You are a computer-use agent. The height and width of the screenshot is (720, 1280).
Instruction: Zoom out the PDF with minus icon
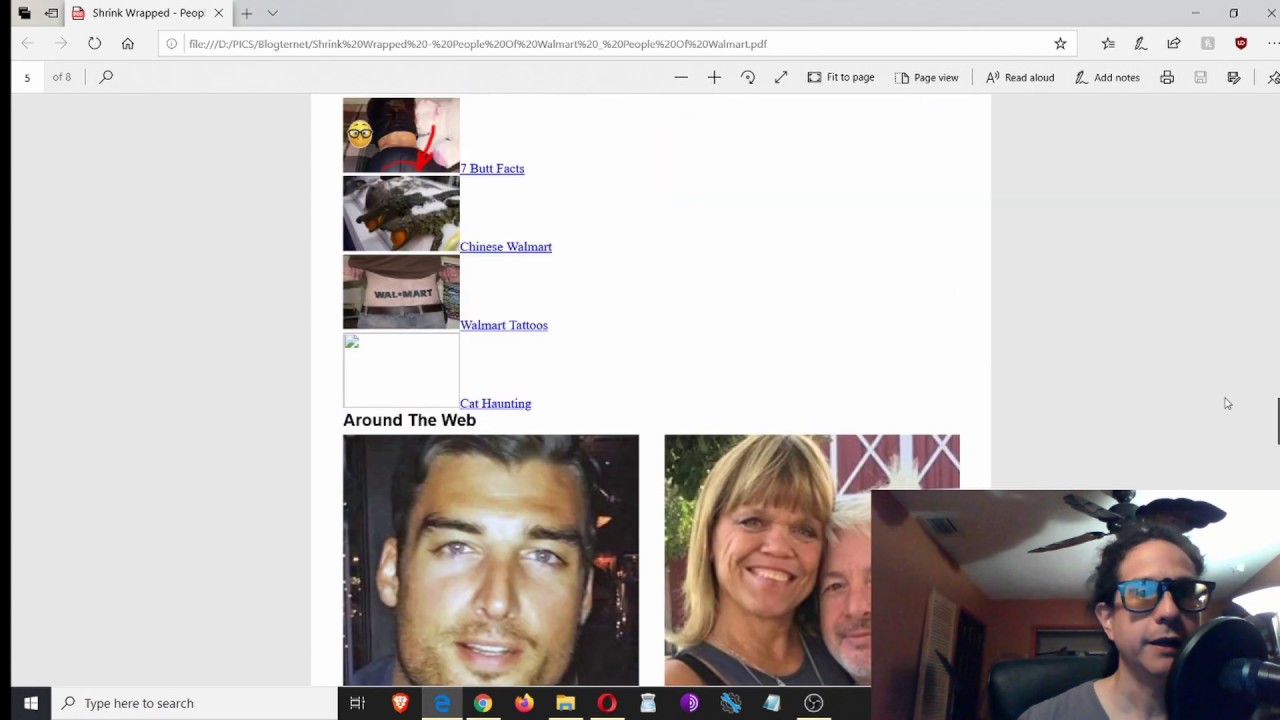click(x=681, y=77)
